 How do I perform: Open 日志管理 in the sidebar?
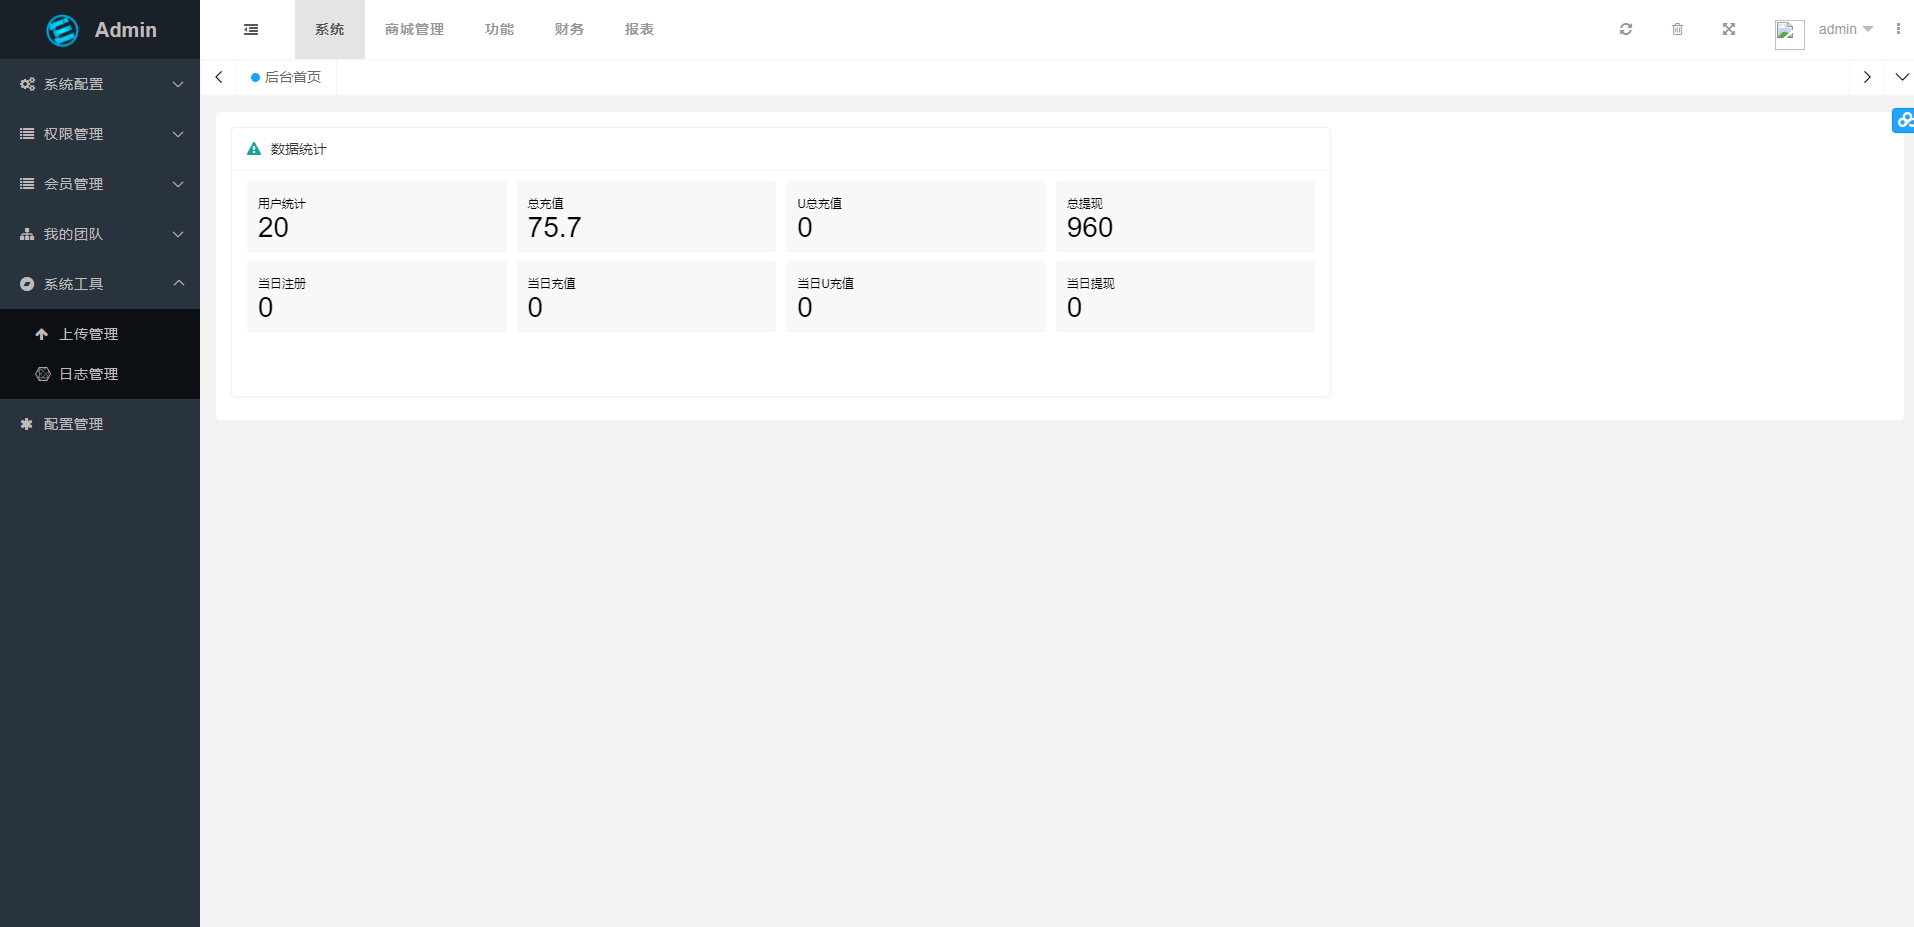(100, 374)
